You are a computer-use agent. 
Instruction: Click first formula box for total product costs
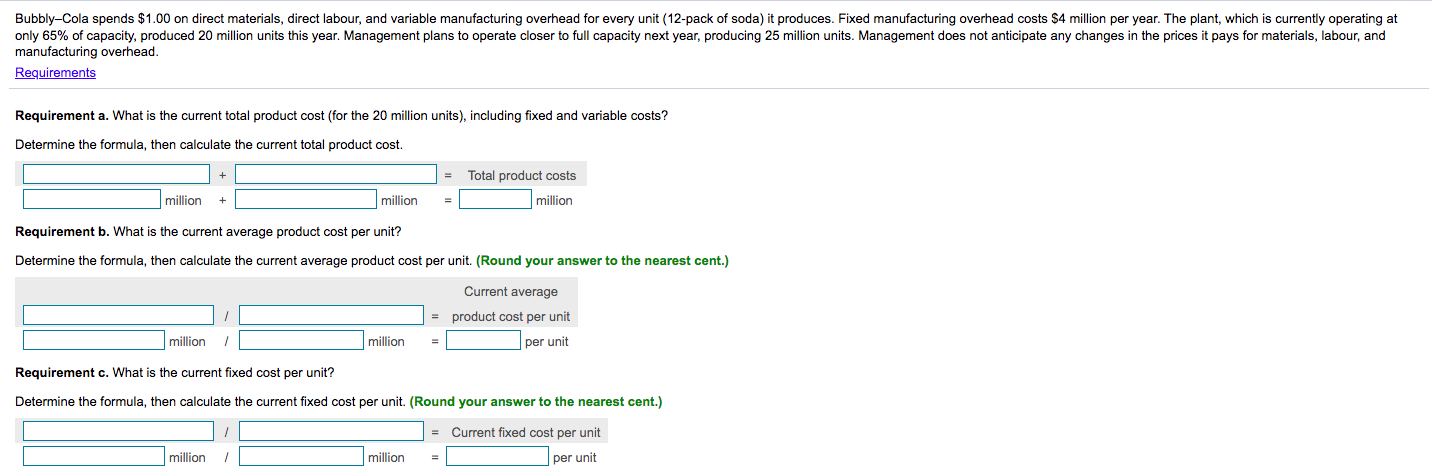pyautogui.click(x=117, y=175)
